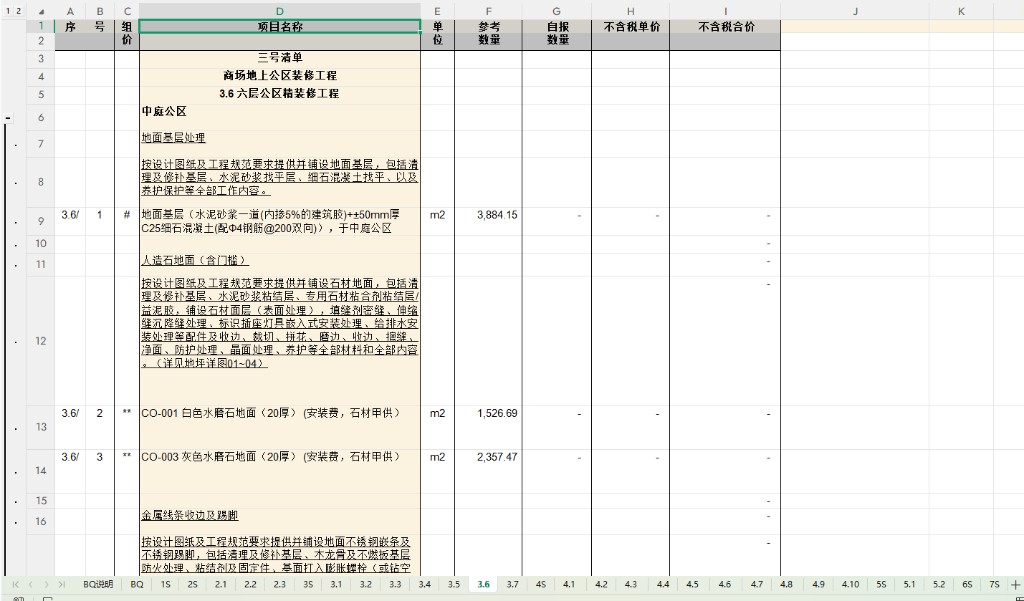Select the 金属线条收边及踢脚 cell
1024x601 pixels.
[x=280, y=521]
